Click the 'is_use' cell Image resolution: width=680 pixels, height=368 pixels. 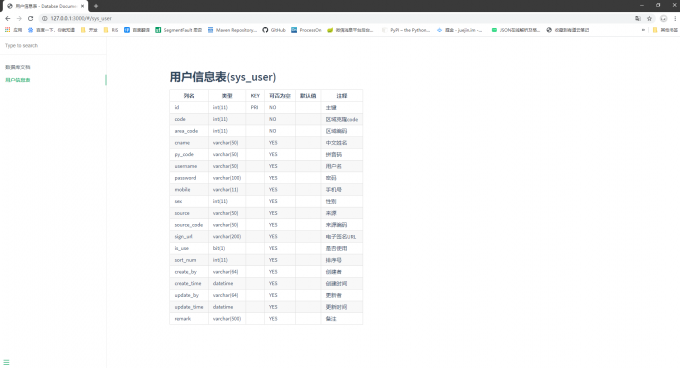pos(189,248)
